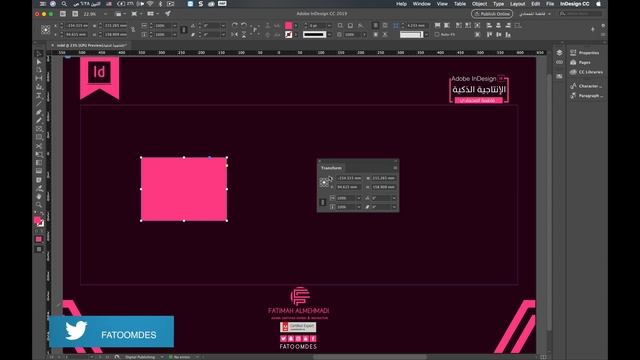Open the CC Libraries panel
640x360 pixels.
click(x=586, y=72)
